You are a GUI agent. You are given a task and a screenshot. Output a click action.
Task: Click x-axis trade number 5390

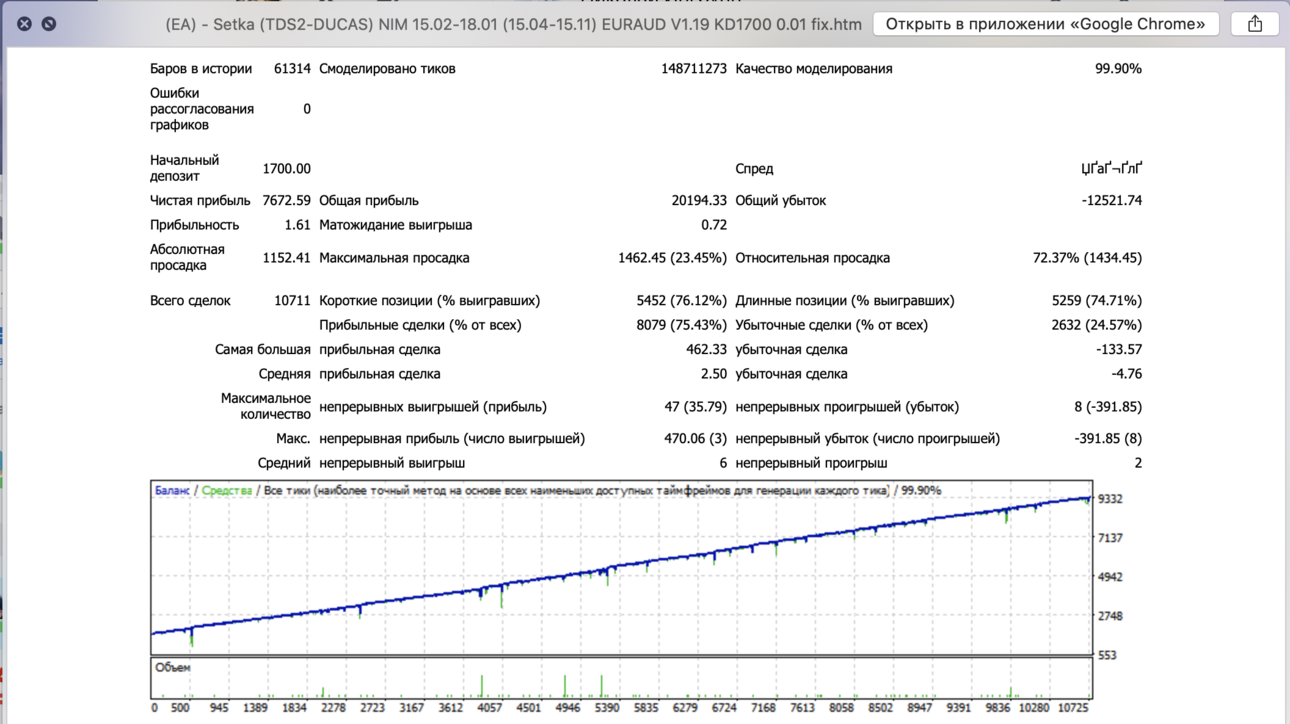click(607, 708)
